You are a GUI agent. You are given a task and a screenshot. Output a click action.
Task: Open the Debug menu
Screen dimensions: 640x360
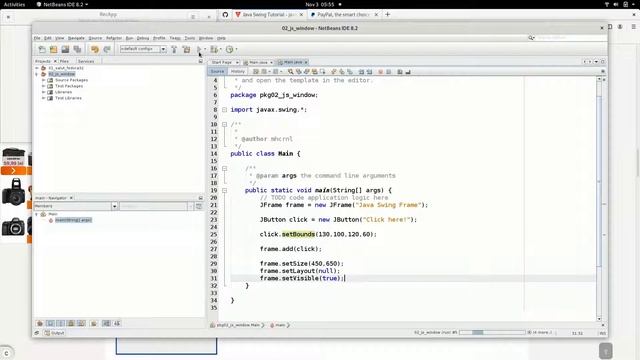coord(143,38)
